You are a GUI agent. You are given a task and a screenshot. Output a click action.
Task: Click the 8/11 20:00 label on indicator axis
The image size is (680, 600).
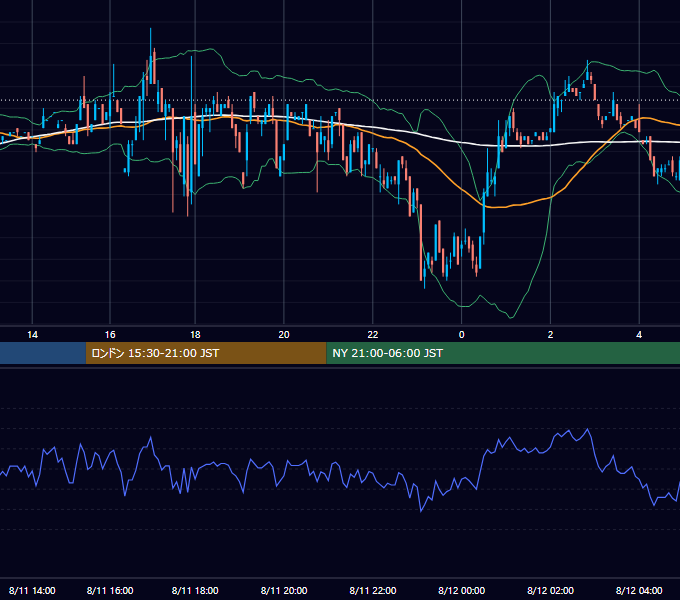[x=284, y=590]
